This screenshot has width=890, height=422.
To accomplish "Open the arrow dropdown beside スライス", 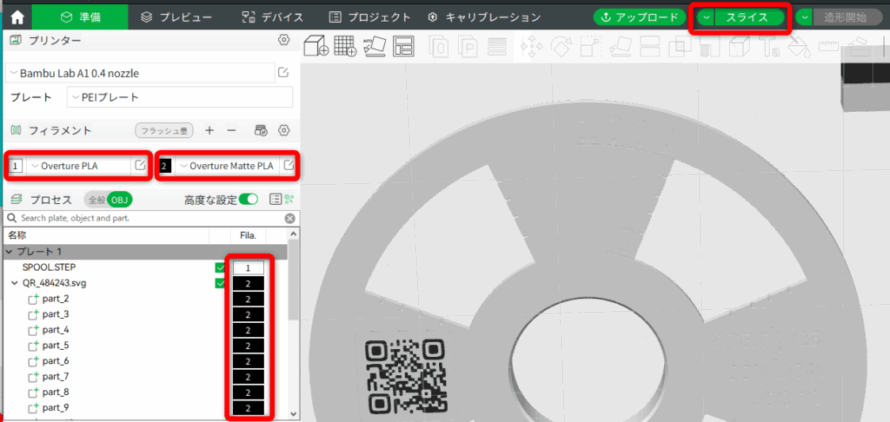I will pyautogui.click(x=706, y=17).
